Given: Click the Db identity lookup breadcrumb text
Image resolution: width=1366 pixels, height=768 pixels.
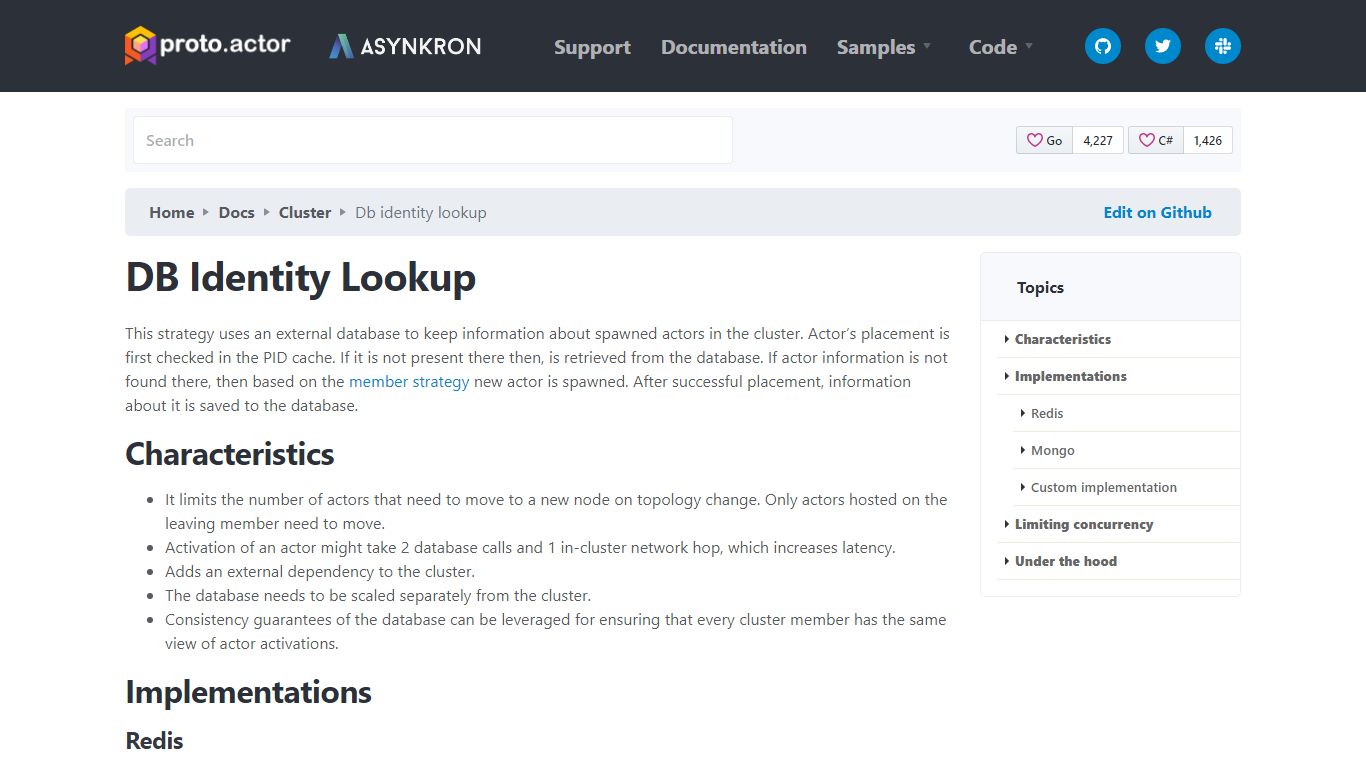Looking at the screenshot, I should pos(421,212).
